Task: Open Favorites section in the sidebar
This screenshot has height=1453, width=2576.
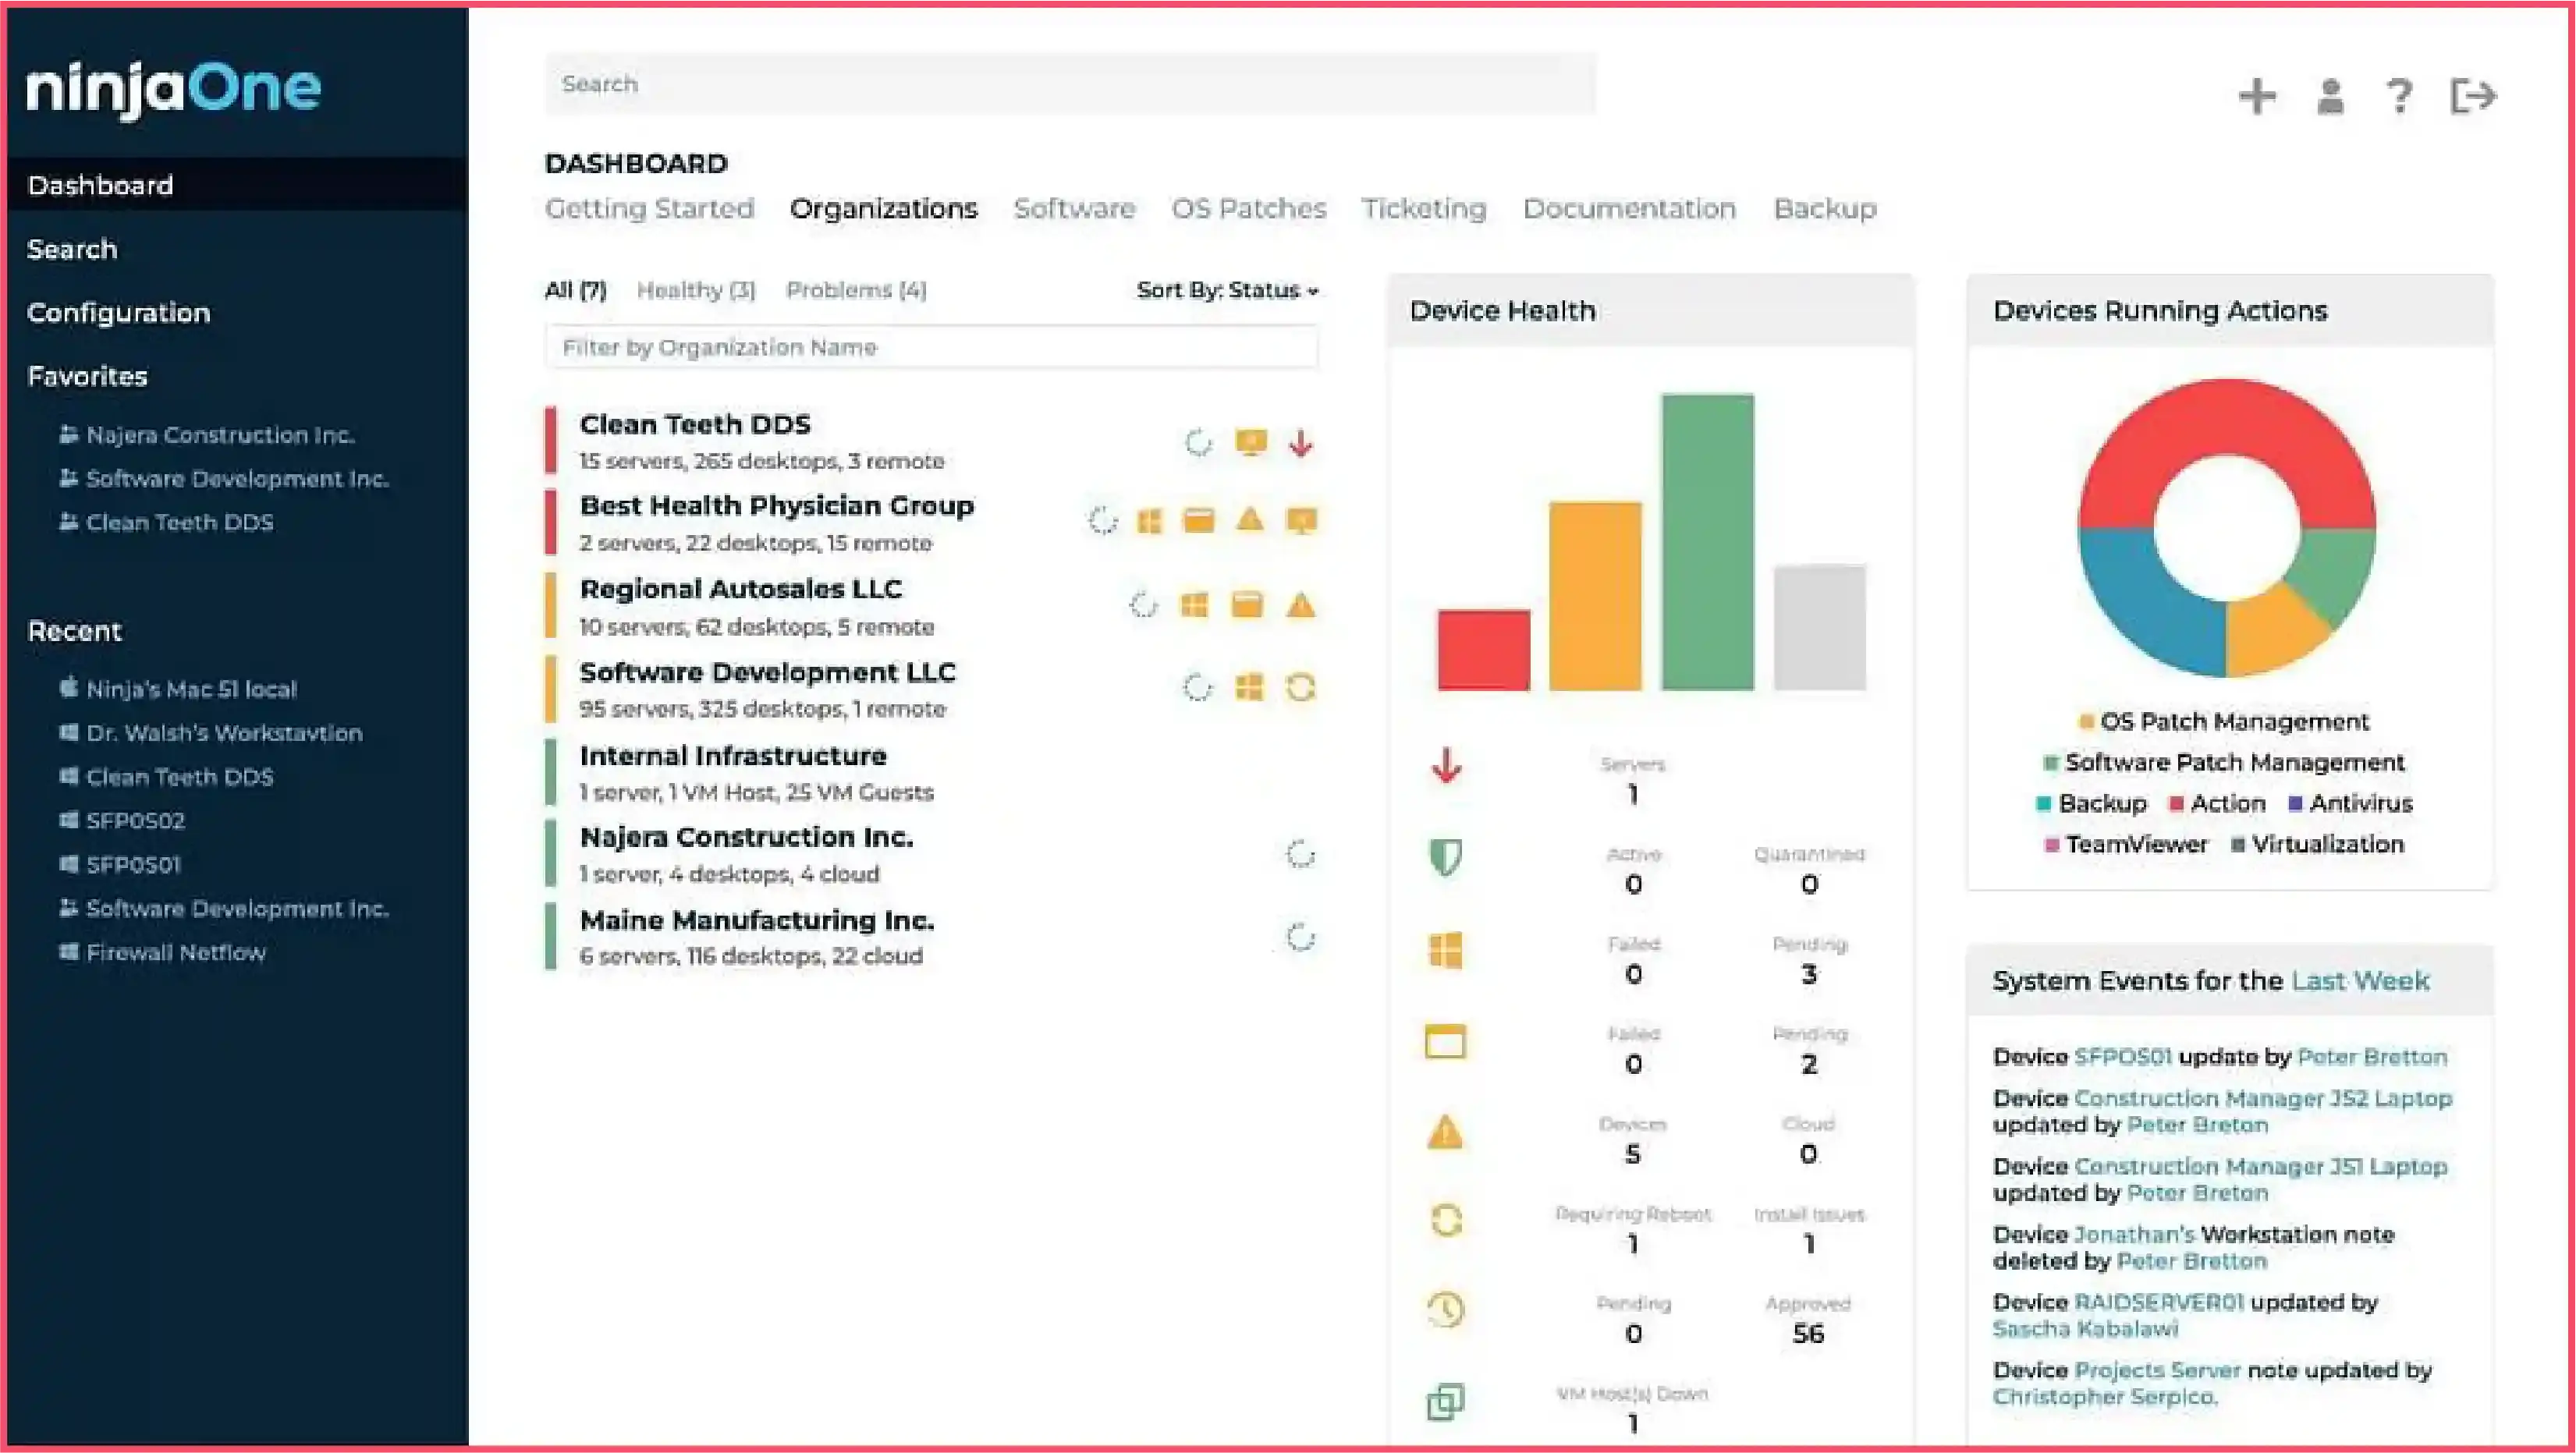Action: click(87, 377)
